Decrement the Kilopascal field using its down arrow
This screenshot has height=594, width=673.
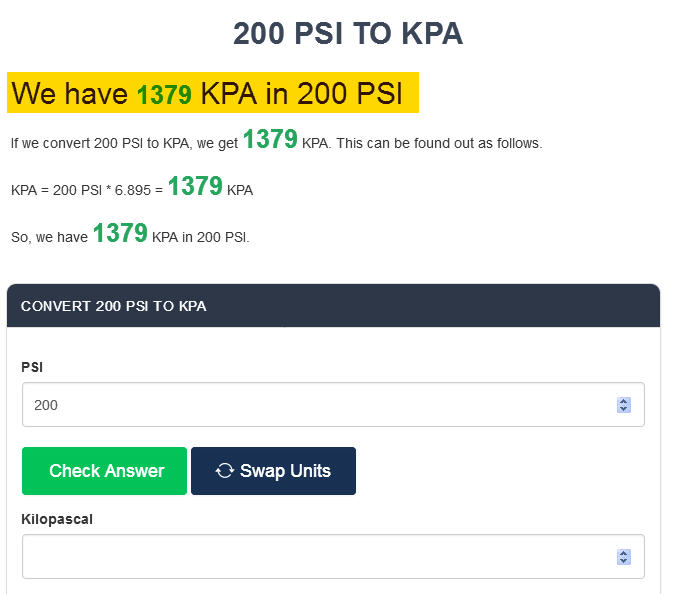click(x=624, y=561)
